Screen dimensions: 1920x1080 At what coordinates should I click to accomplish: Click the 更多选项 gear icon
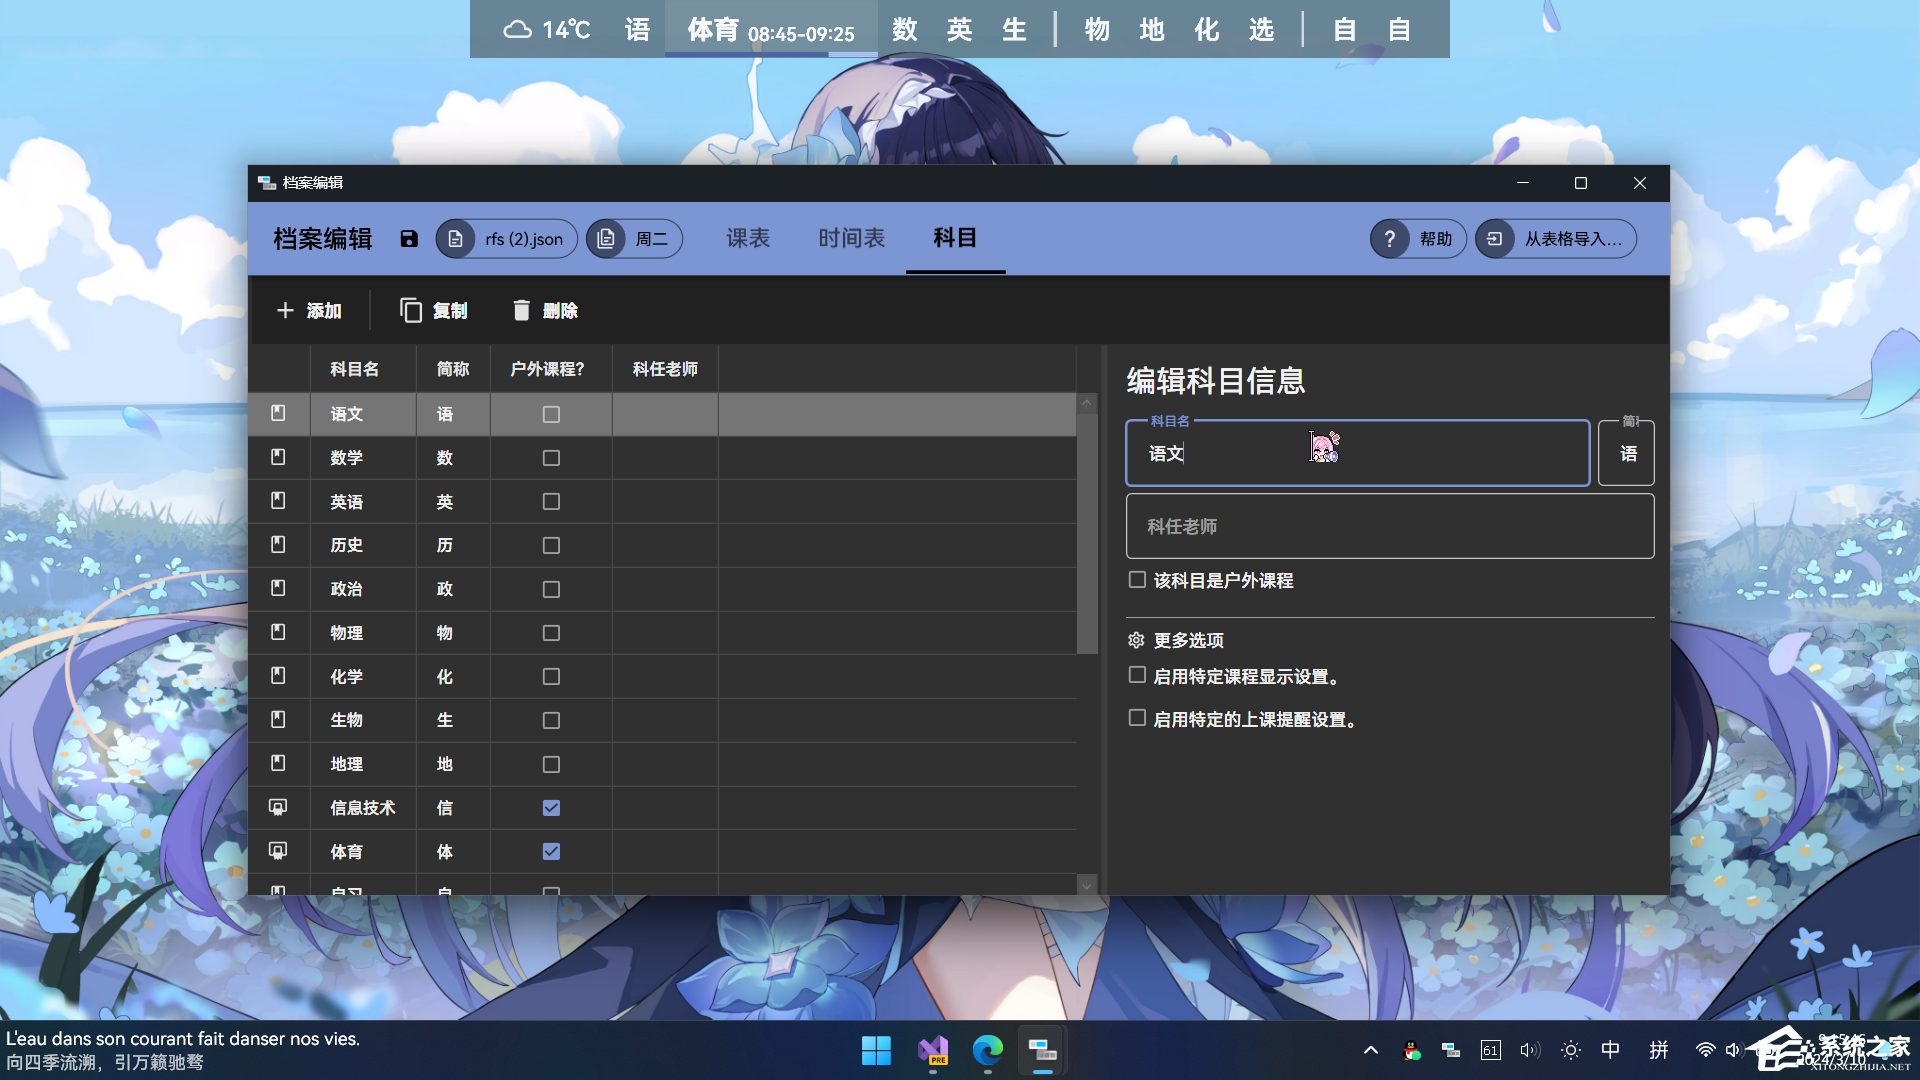point(1136,640)
